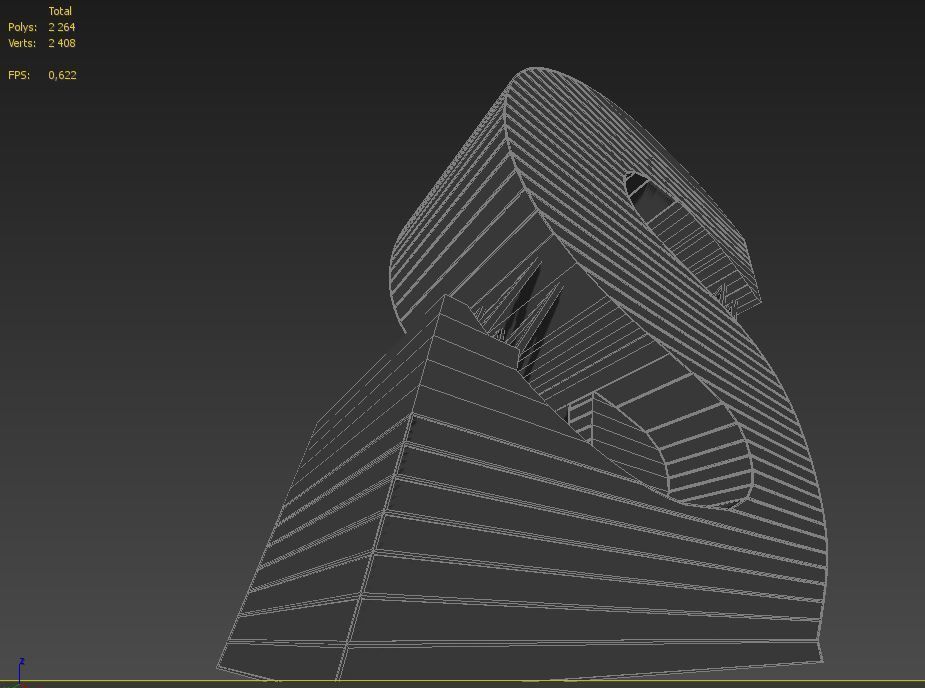The width and height of the screenshot is (925, 688).
Task: Click the Verts count value 2 408
Action: point(62,43)
